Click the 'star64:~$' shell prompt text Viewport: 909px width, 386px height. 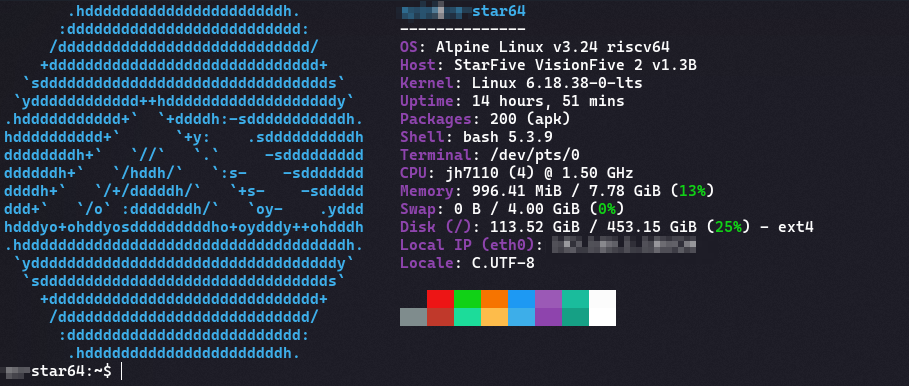point(71,372)
